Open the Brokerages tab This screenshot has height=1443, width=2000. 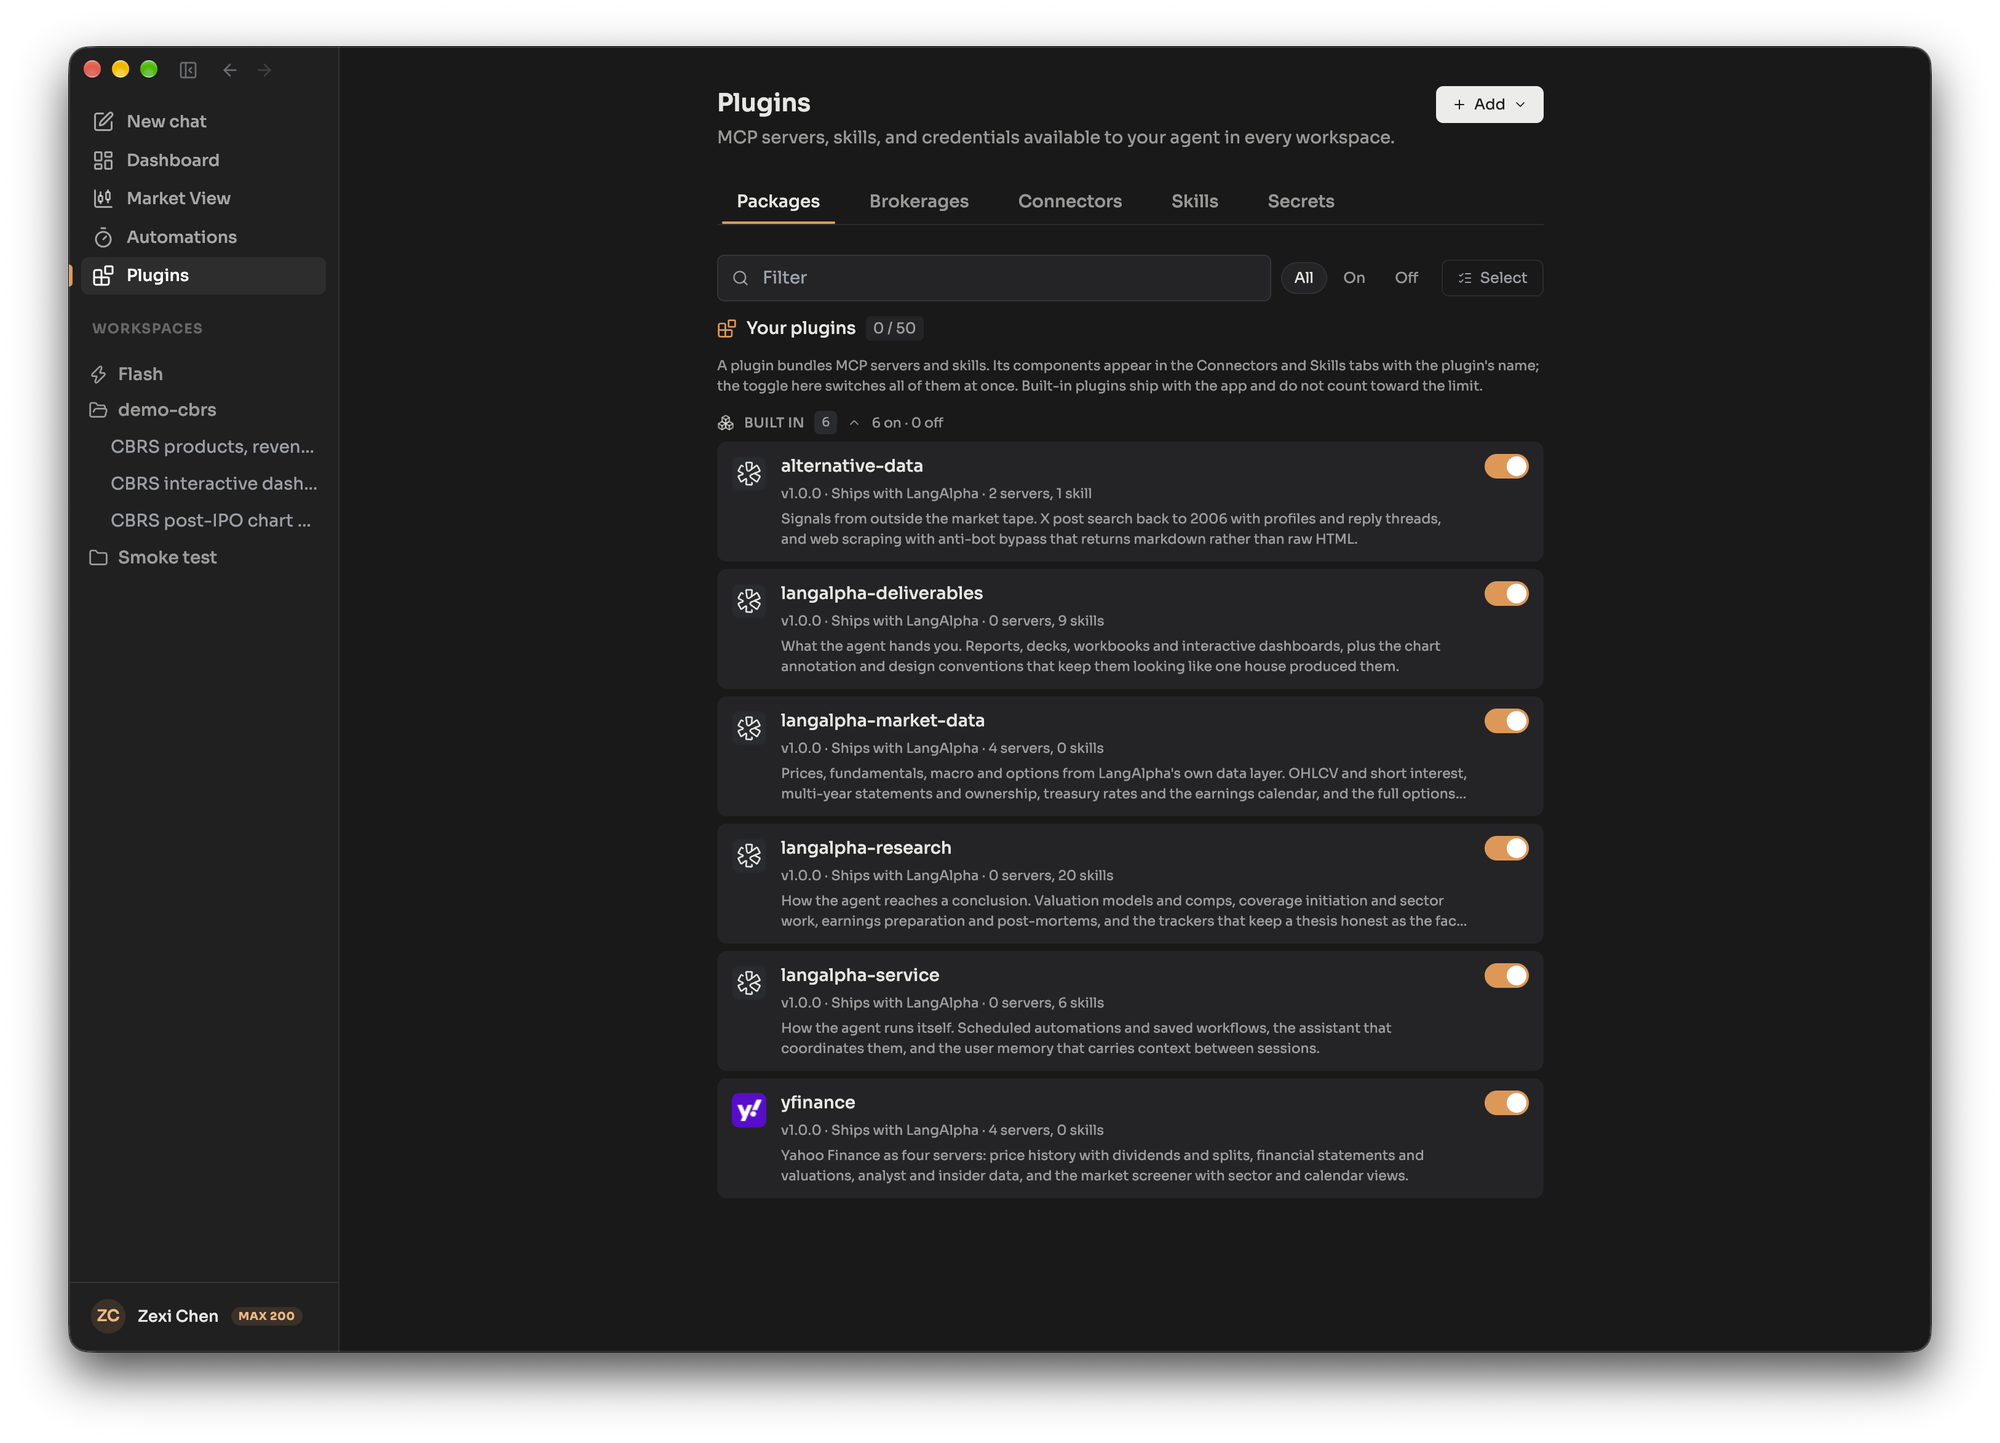pos(919,201)
